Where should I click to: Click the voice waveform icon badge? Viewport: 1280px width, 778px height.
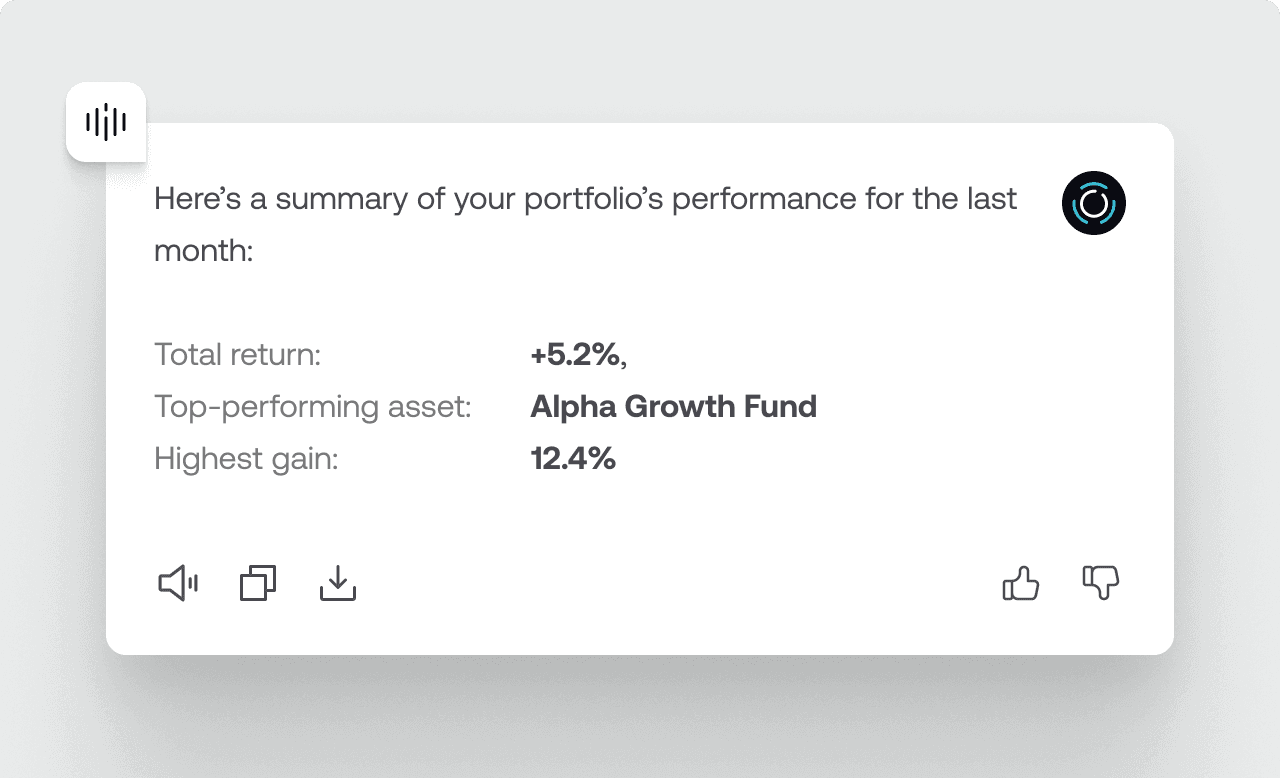(106, 122)
